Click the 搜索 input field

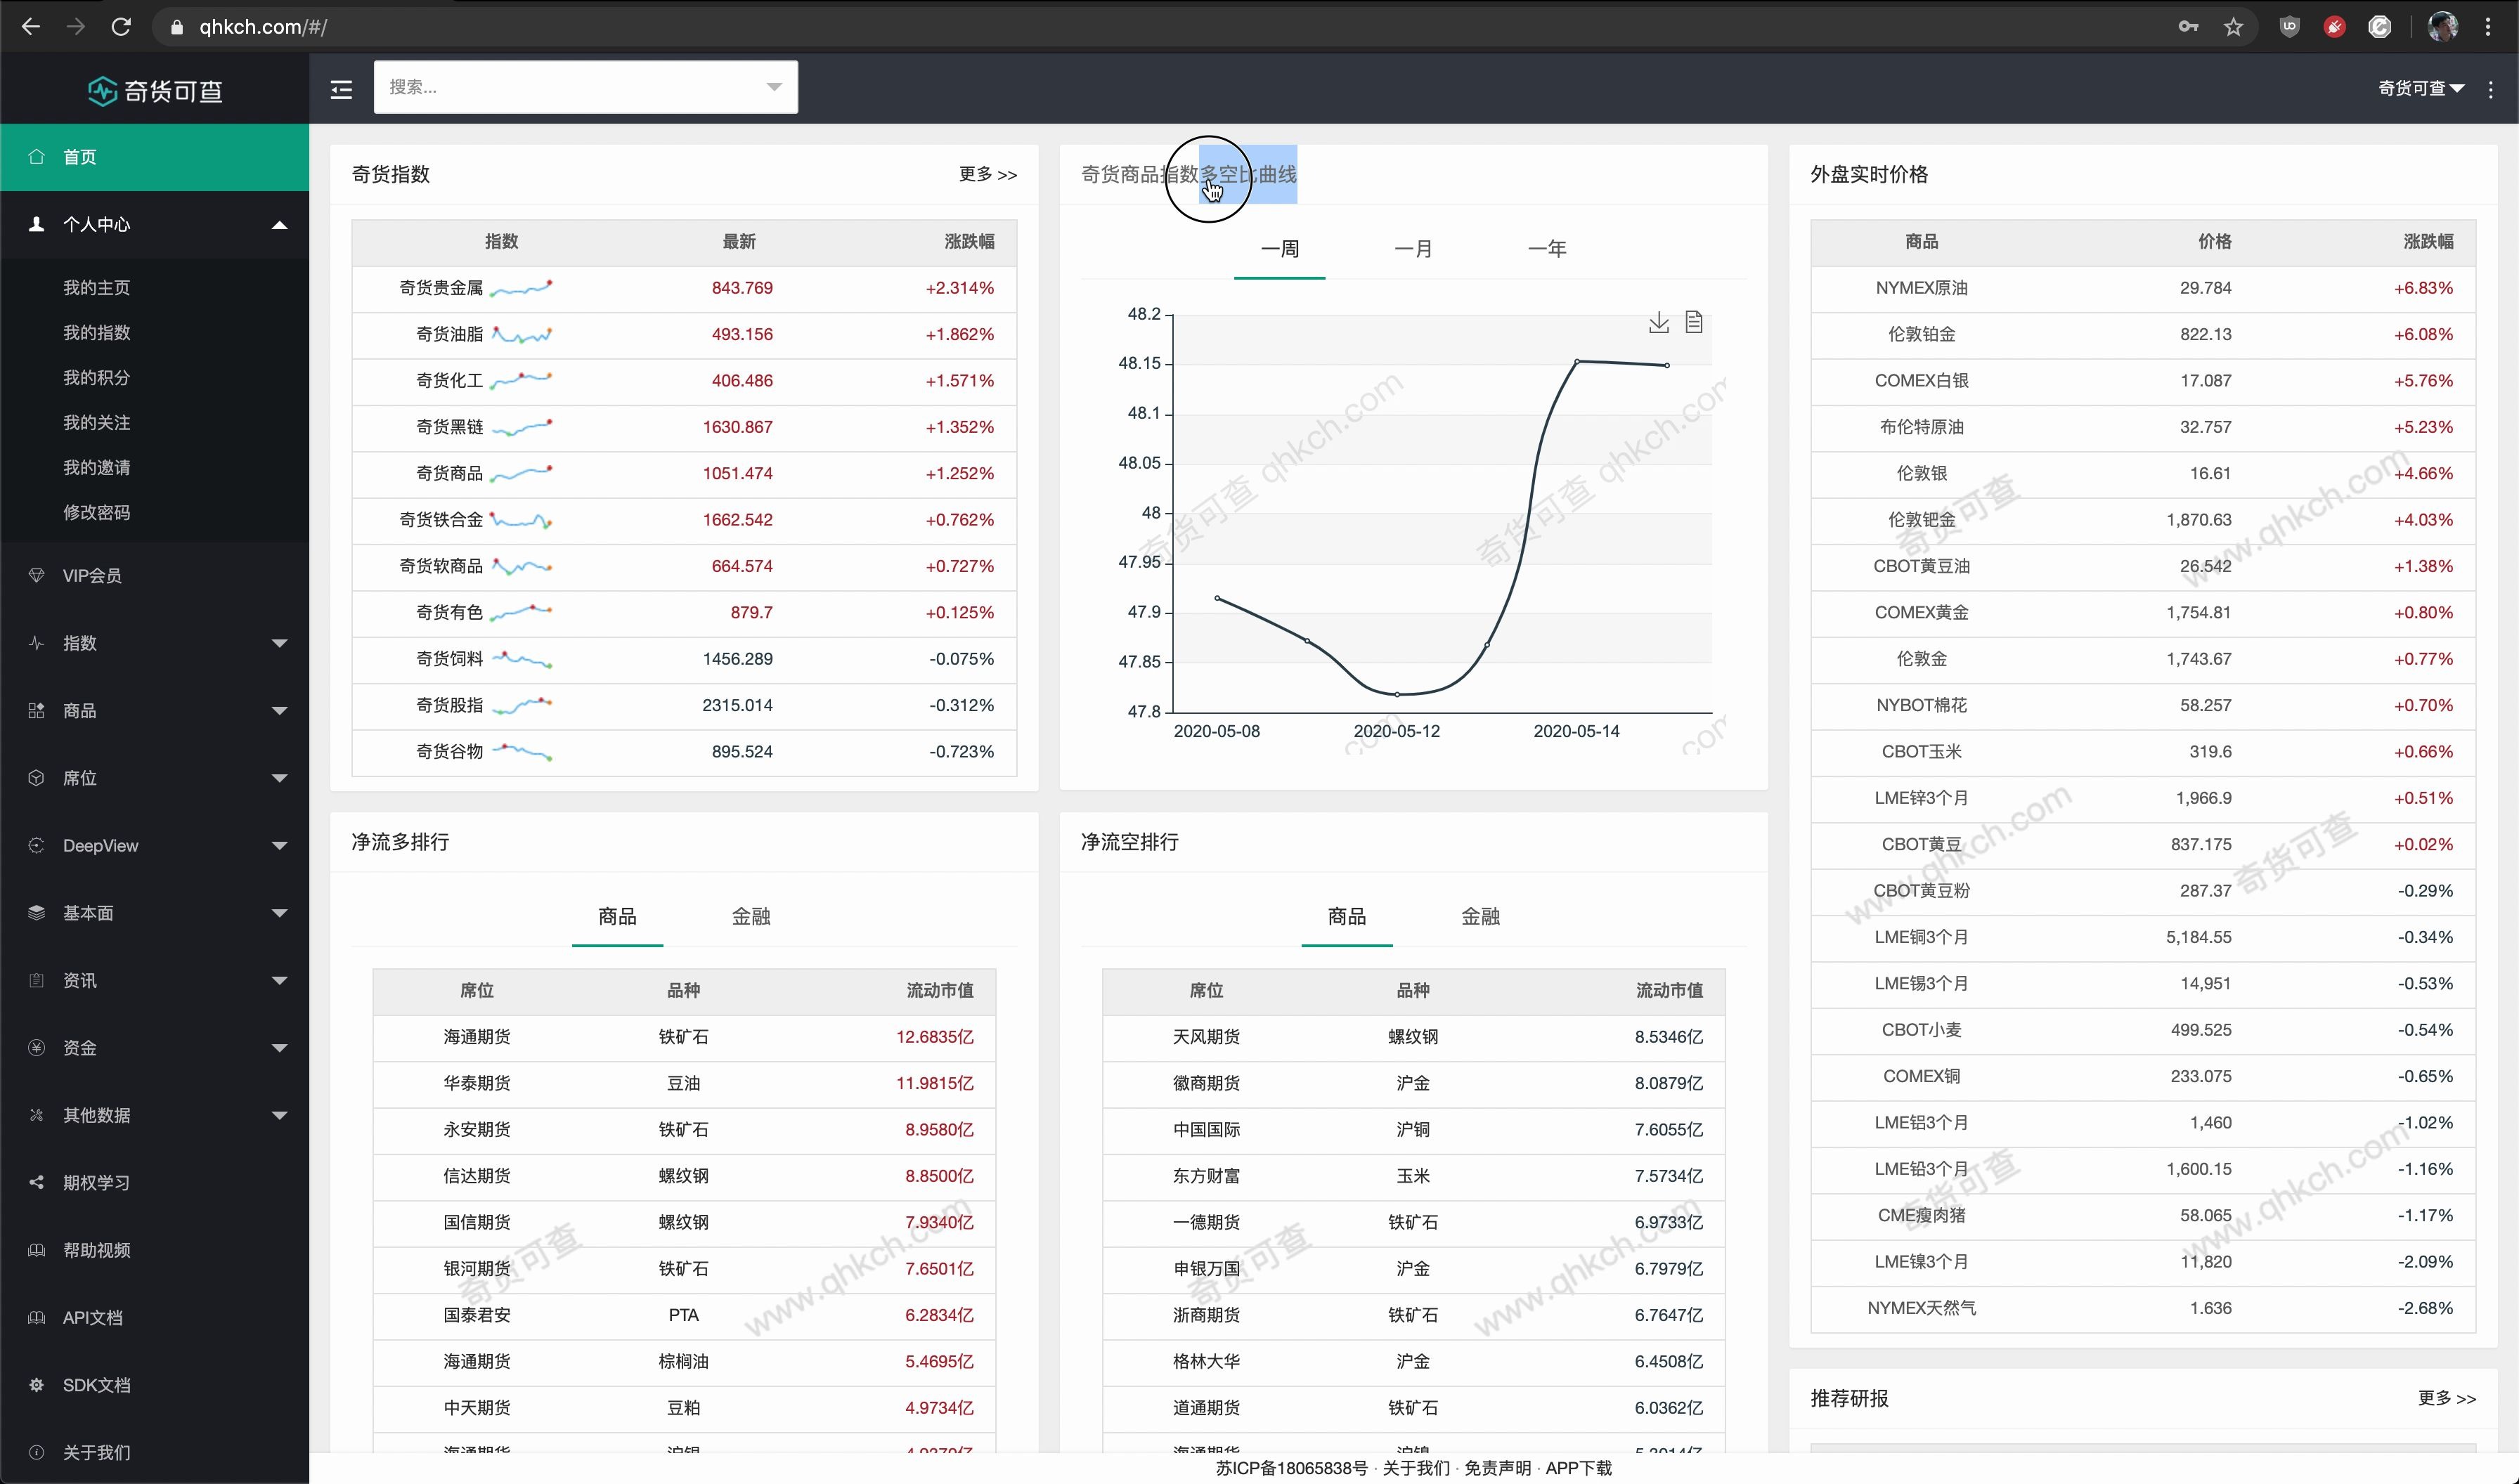pos(585,87)
